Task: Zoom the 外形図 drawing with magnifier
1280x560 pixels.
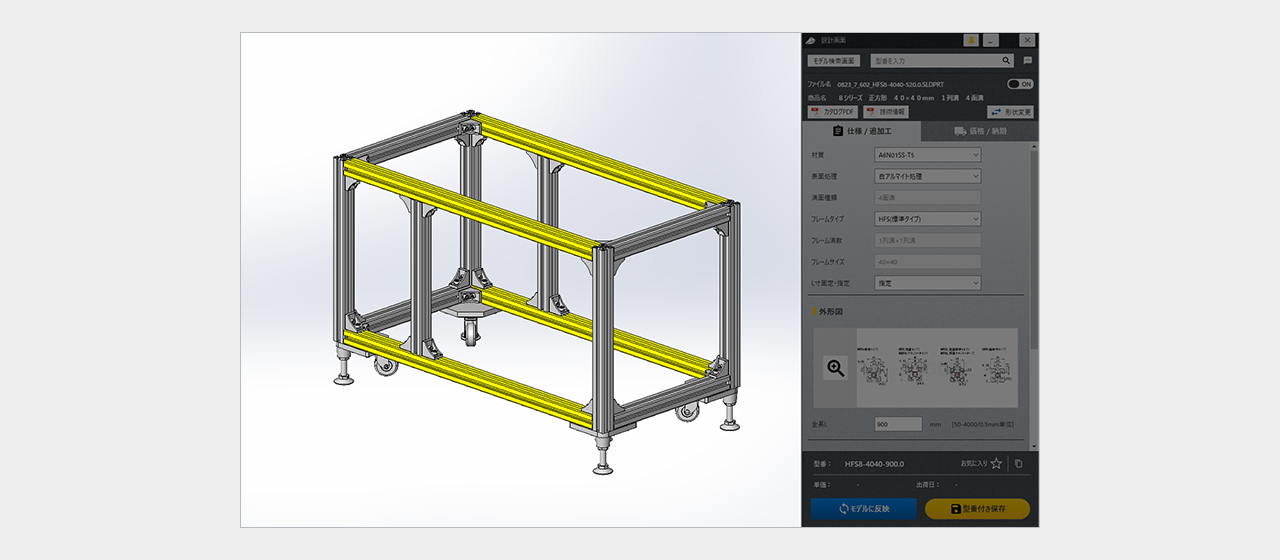Action: 836,368
